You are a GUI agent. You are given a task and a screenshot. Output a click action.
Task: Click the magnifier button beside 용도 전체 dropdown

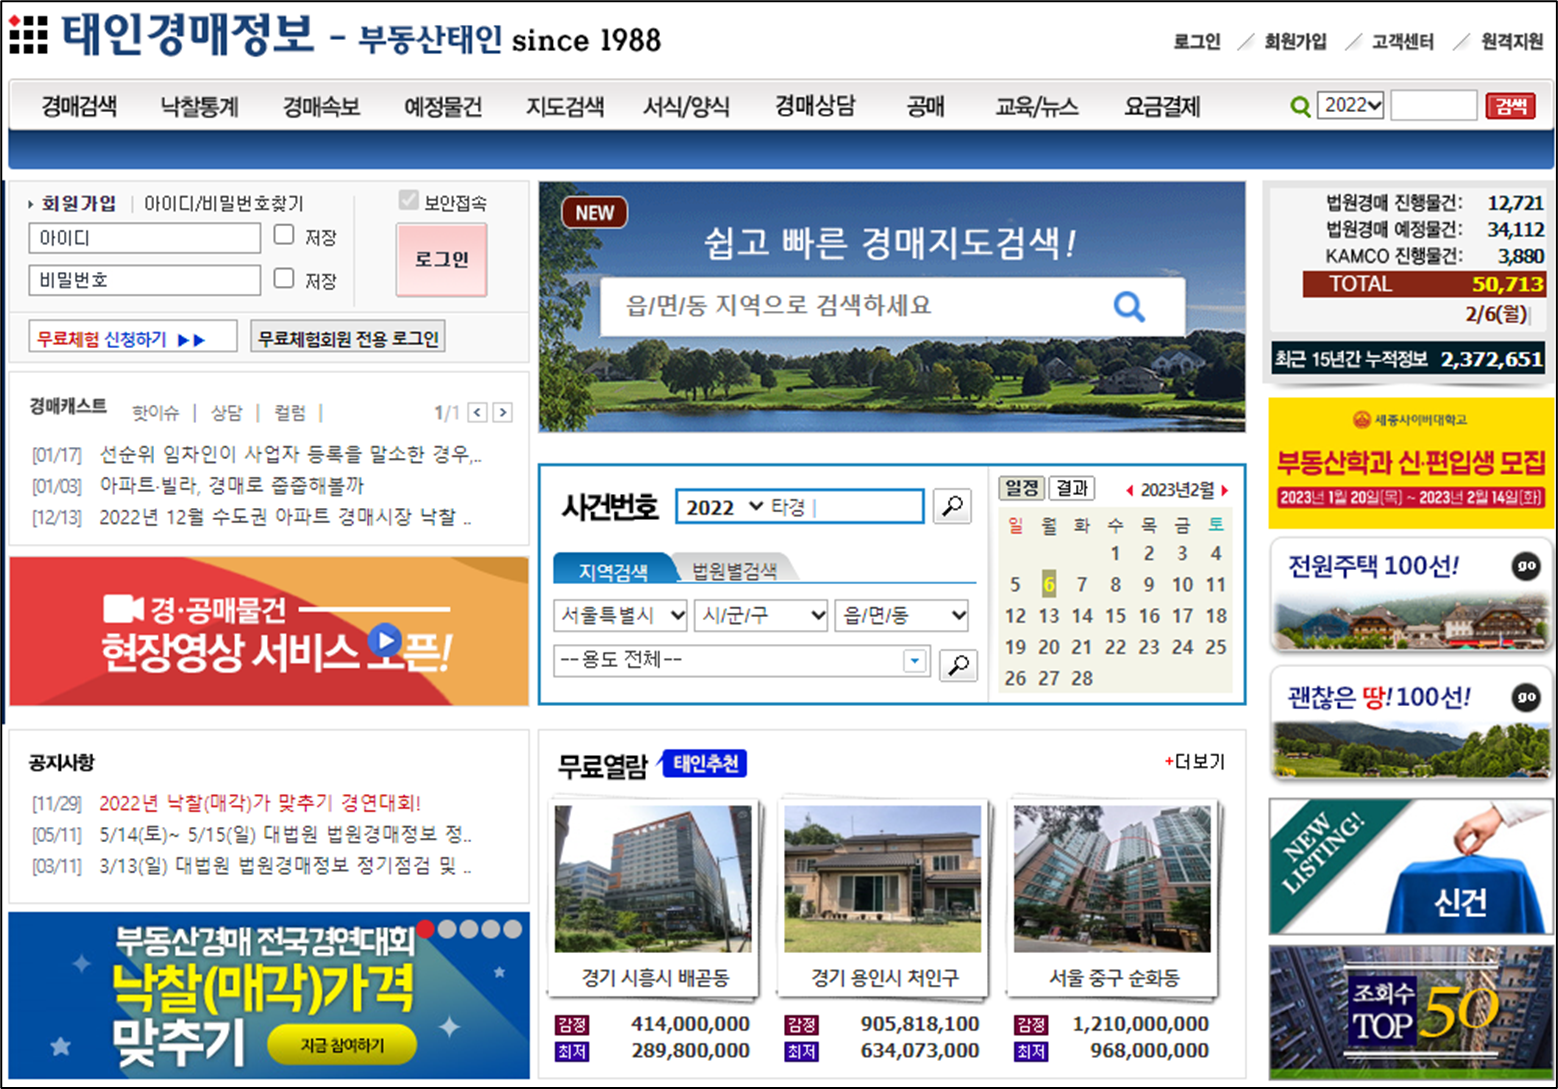pyautogui.click(x=958, y=664)
